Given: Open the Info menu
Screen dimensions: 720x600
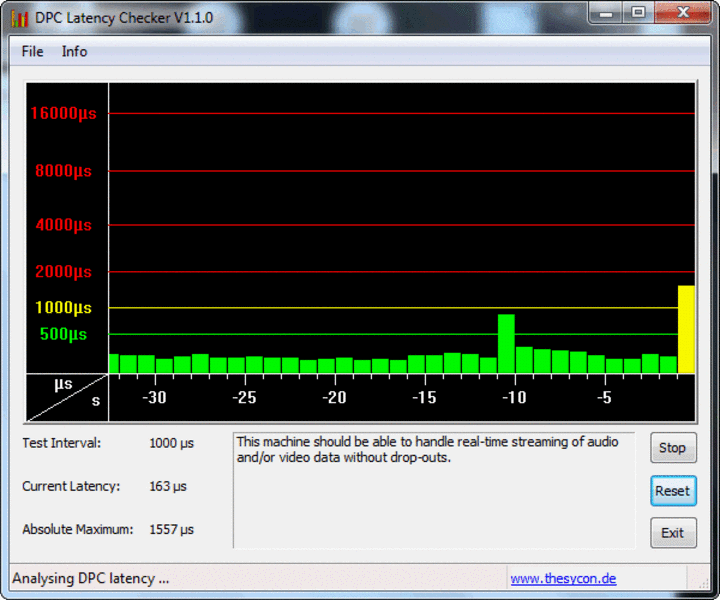Looking at the screenshot, I should click(74, 51).
